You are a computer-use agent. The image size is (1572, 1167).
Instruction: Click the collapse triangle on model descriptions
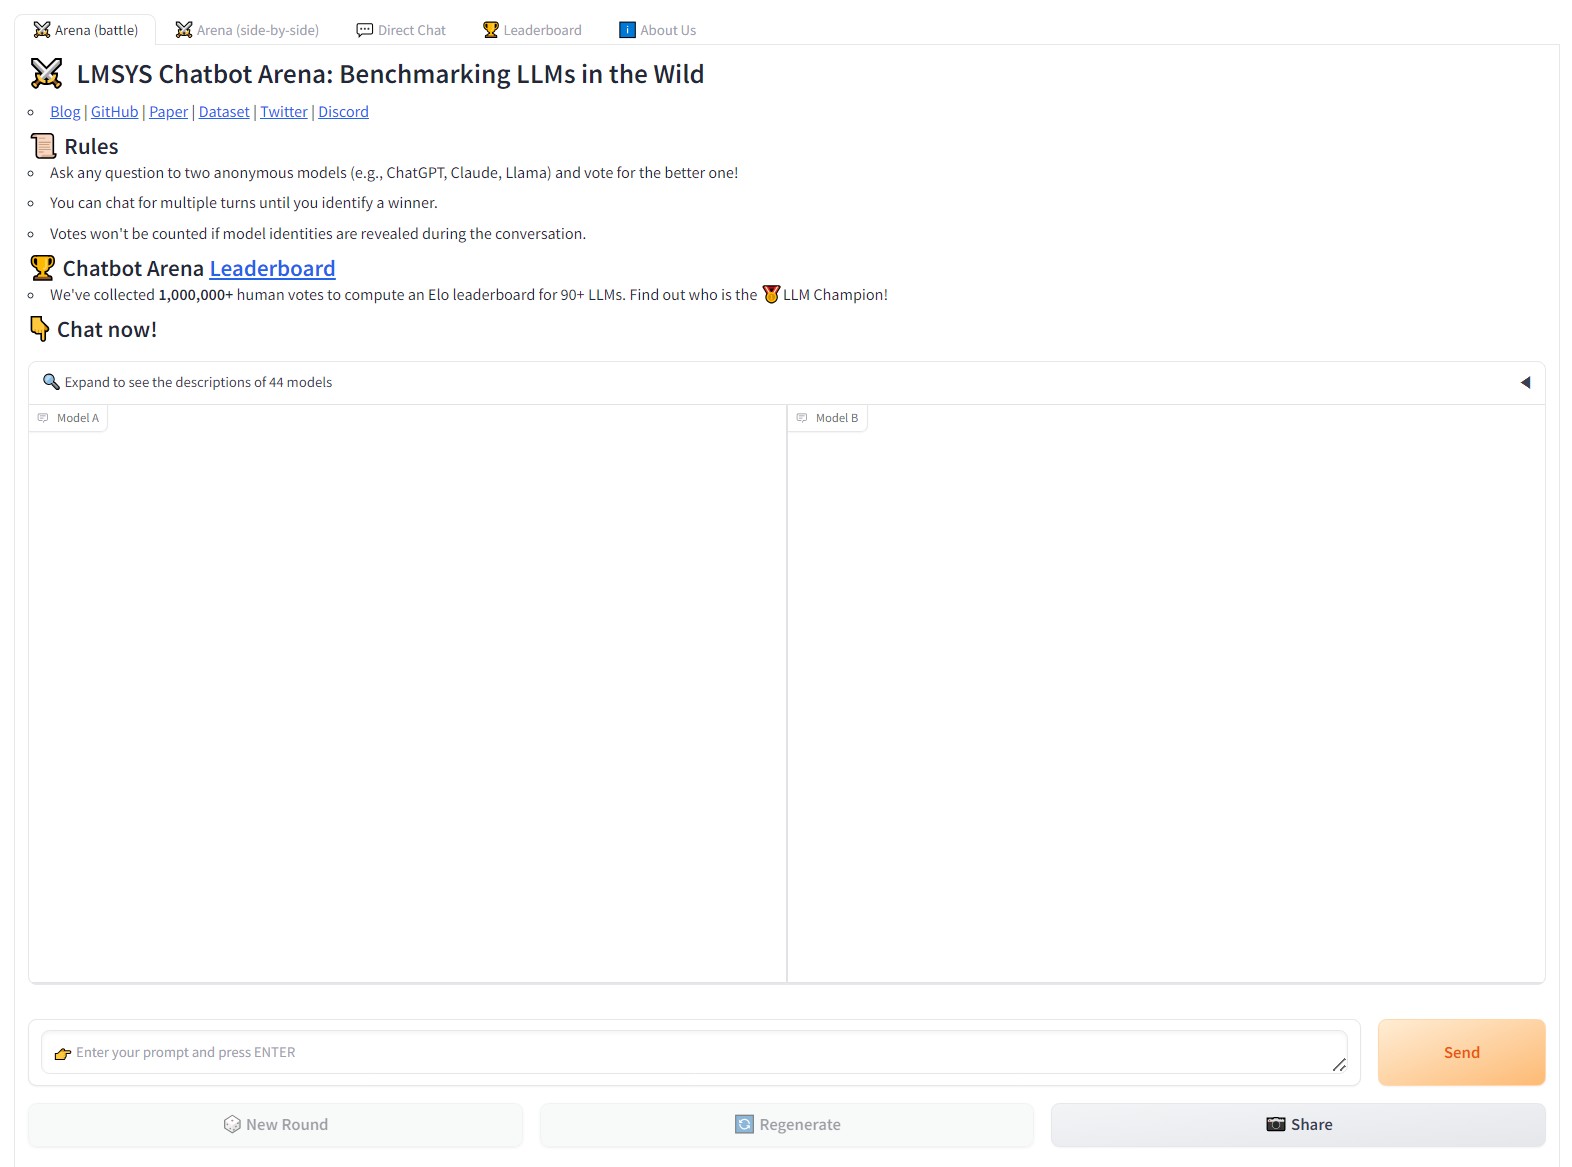point(1525,382)
